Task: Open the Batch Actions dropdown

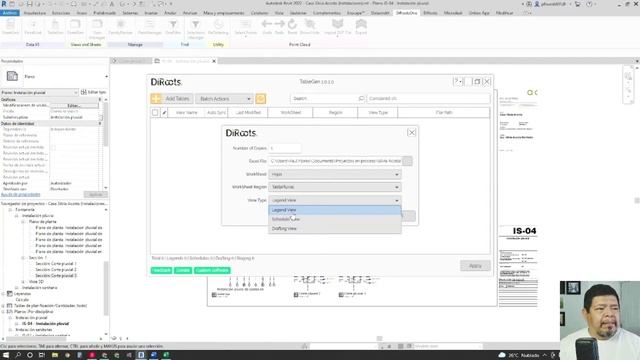Action: [x=224, y=99]
